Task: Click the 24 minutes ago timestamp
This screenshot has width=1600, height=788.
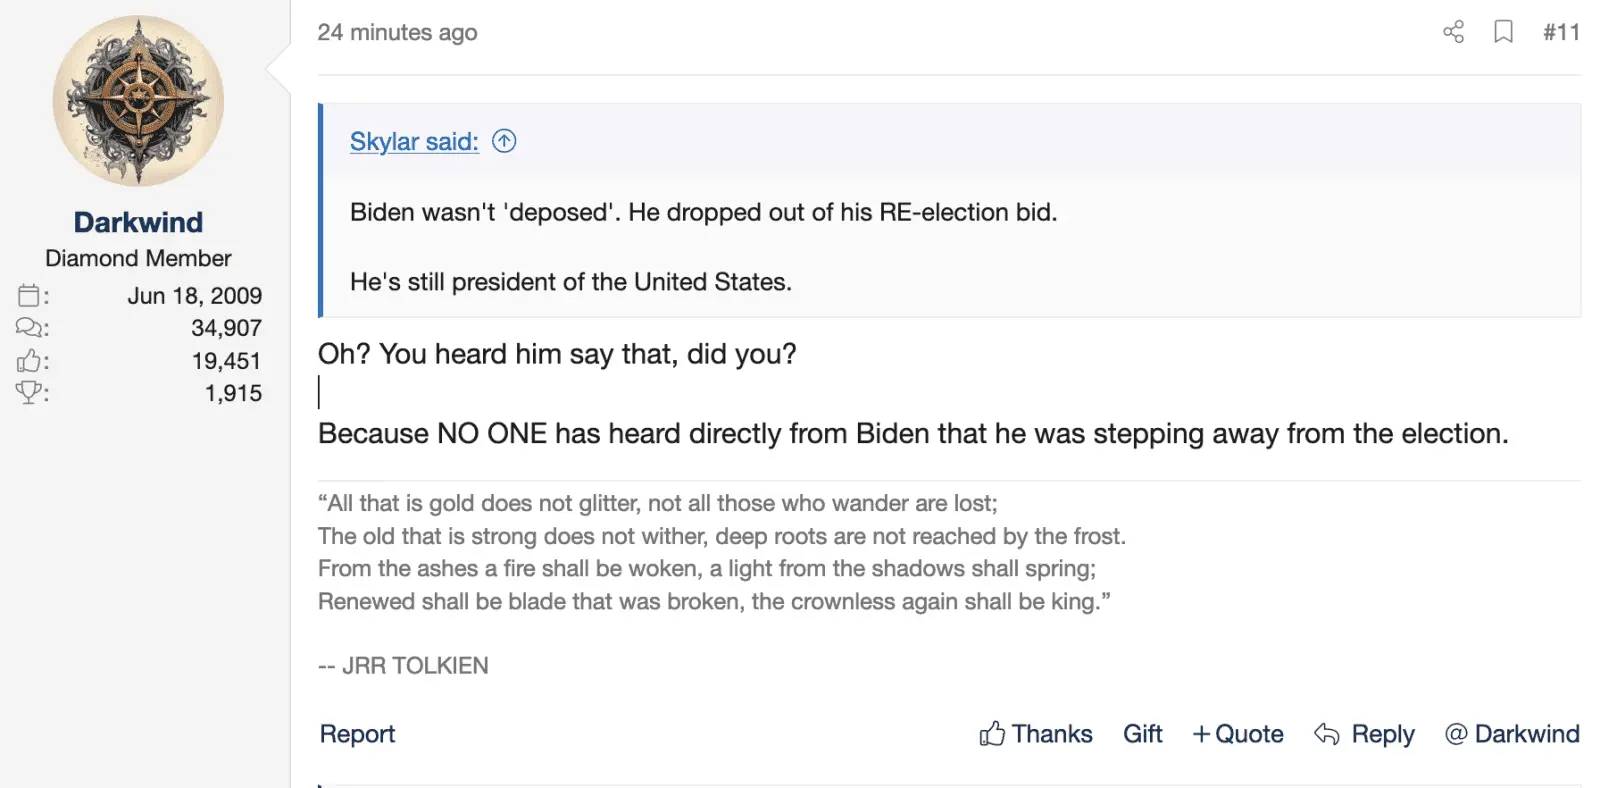Action: [397, 32]
